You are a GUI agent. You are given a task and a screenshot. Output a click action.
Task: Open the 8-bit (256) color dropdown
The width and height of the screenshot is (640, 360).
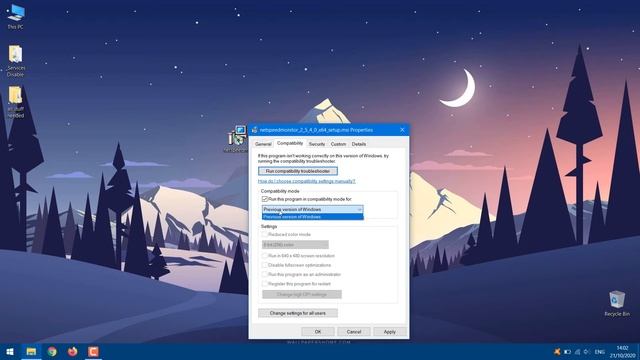click(295, 244)
